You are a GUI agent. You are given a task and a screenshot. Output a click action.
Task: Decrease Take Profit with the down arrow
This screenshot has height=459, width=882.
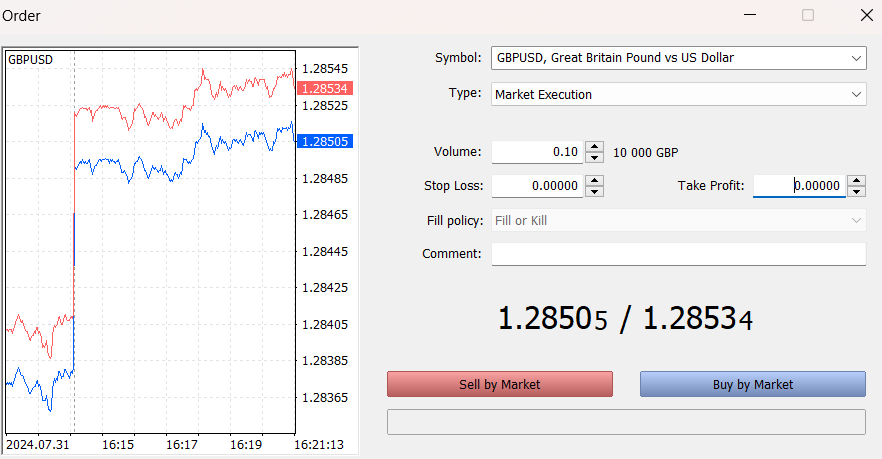click(857, 191)
